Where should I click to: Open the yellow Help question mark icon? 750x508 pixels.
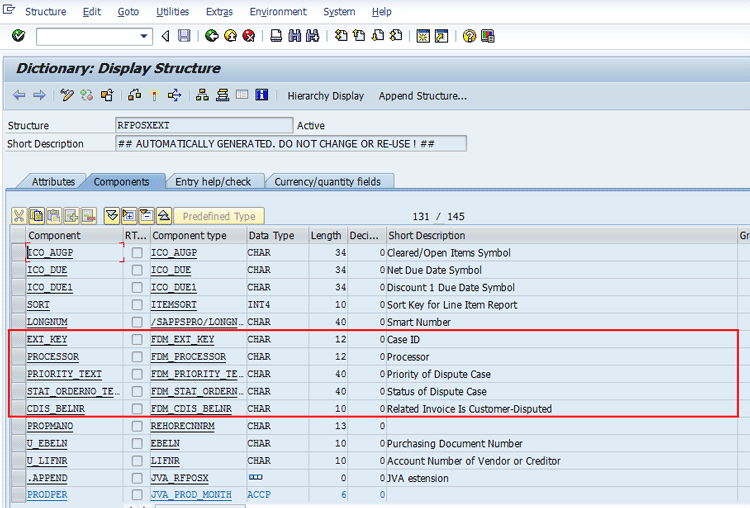[469, 36]
